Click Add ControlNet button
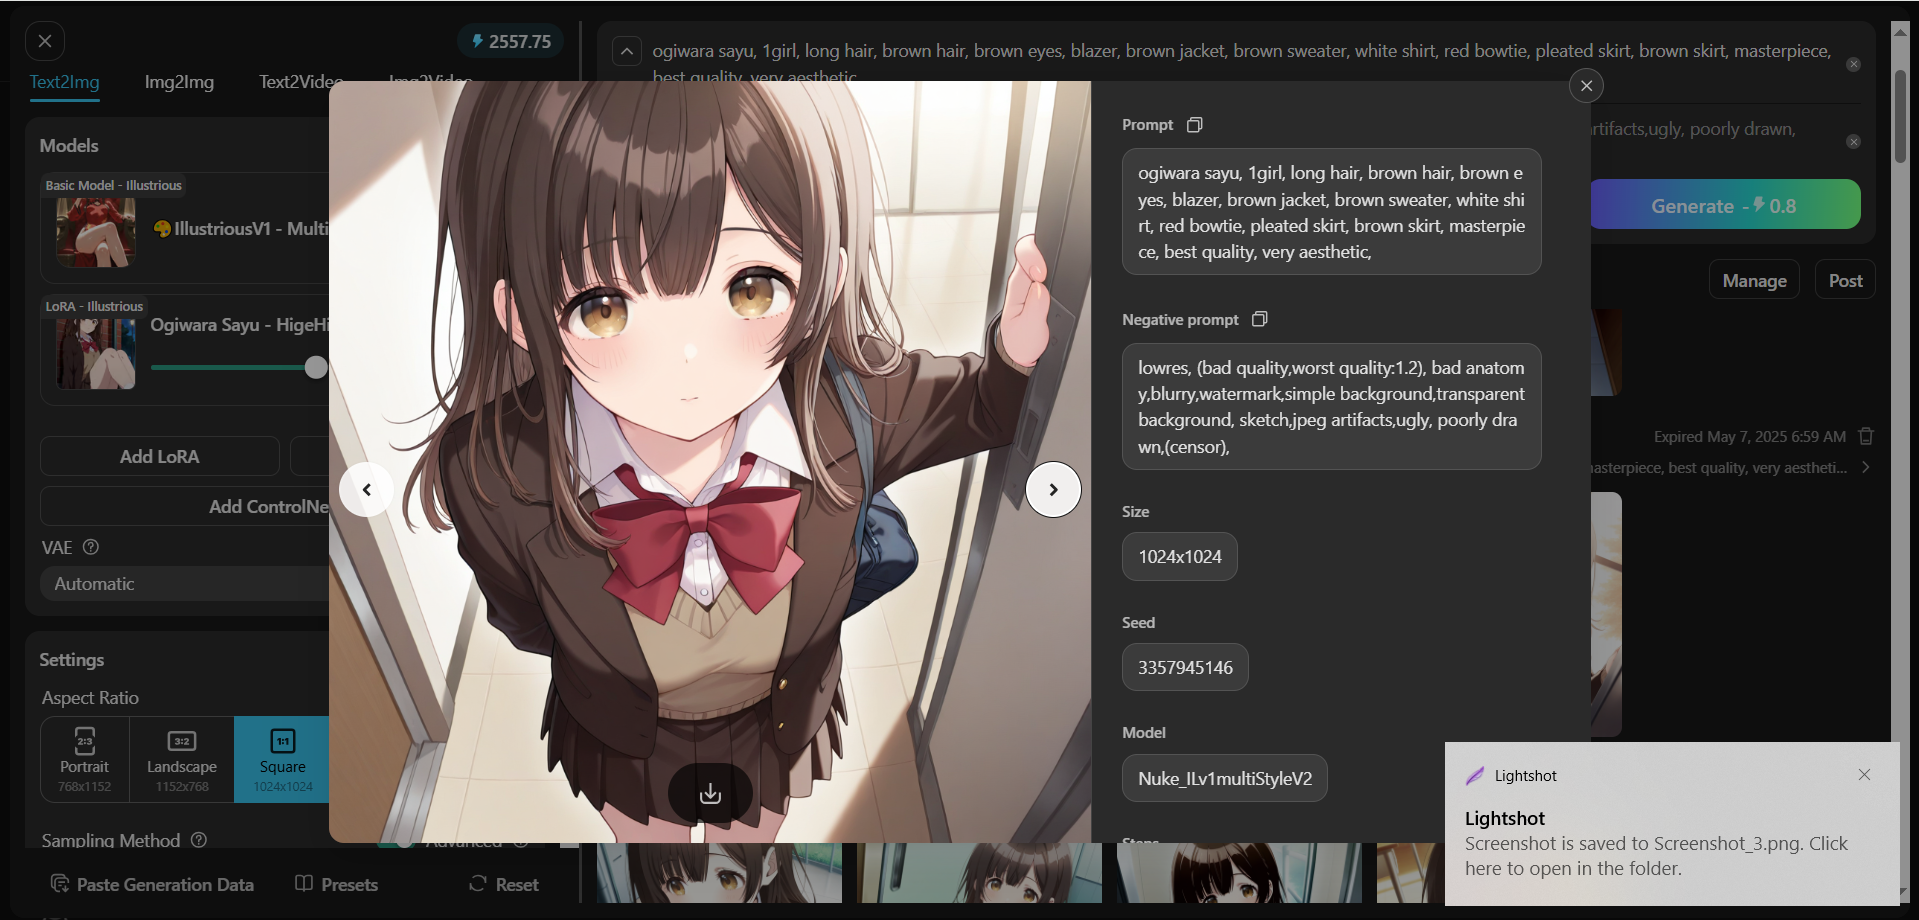 point(185,506)
